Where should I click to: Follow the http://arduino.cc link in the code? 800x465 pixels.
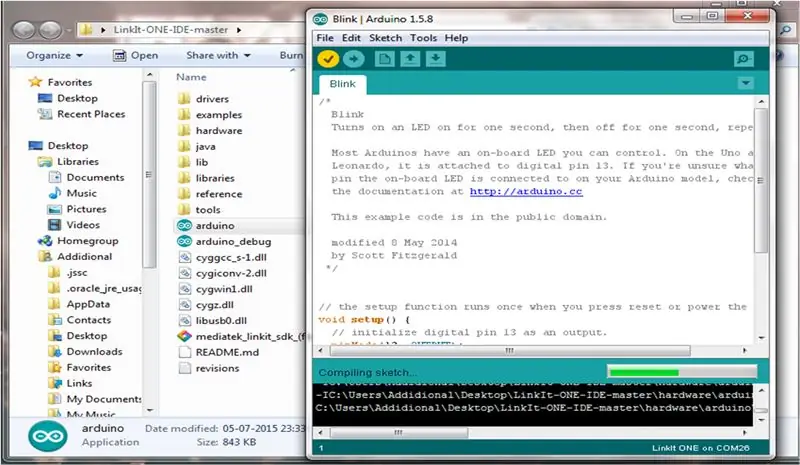pyautogui.click(x=526, y=191)
